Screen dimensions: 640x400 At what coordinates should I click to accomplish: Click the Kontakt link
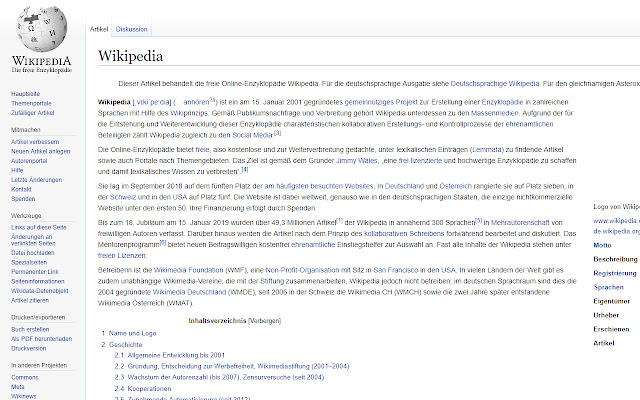click(21, 189)
